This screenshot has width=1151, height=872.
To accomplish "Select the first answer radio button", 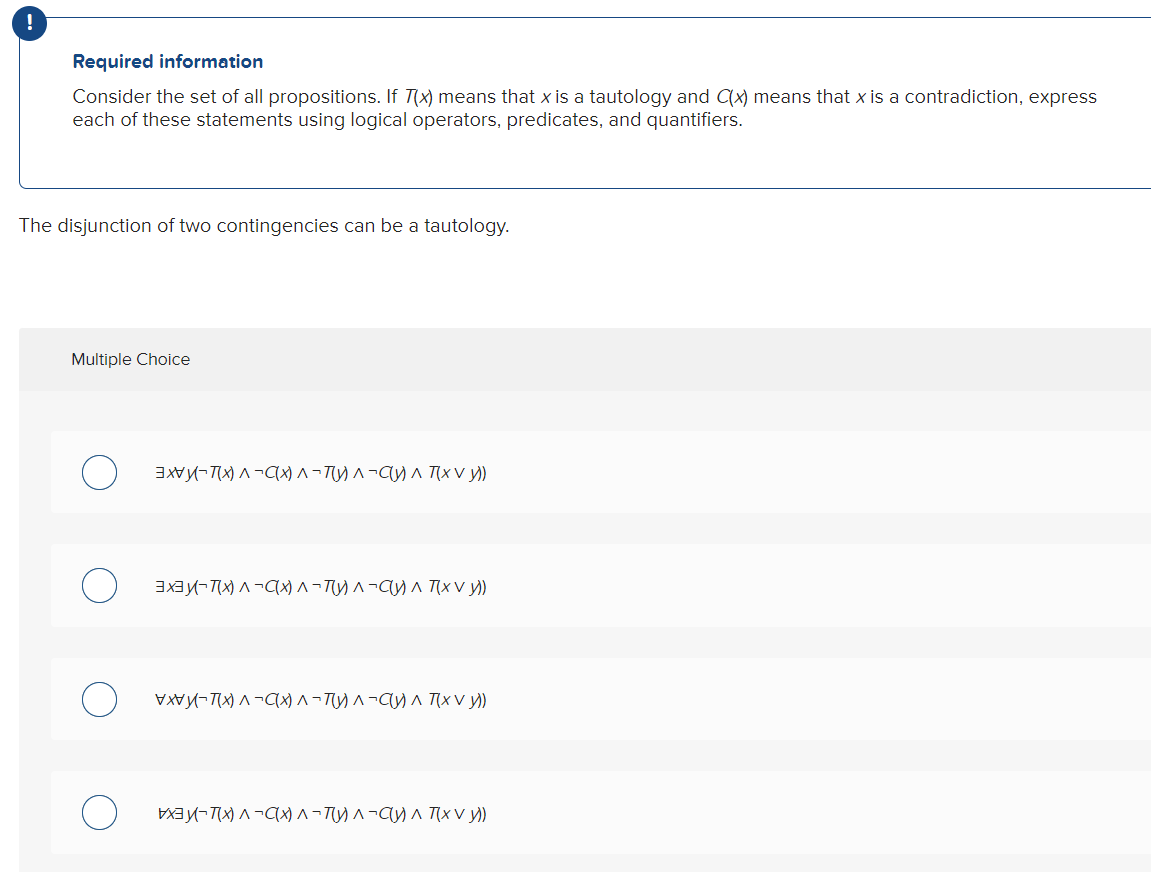I will [x=99, y=472].
